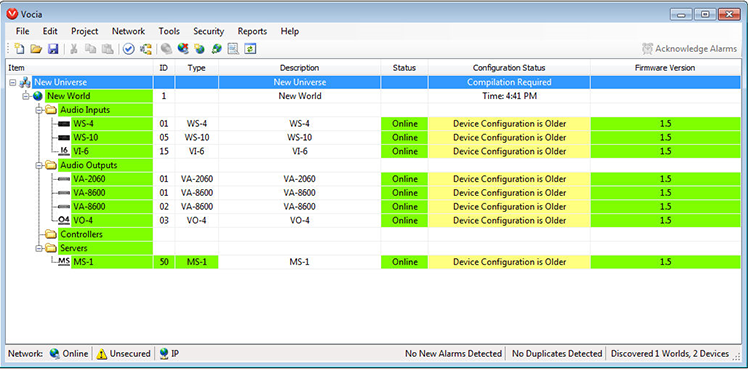Open the Reports menu
This screenshot has height=369, width=750.
252,31
